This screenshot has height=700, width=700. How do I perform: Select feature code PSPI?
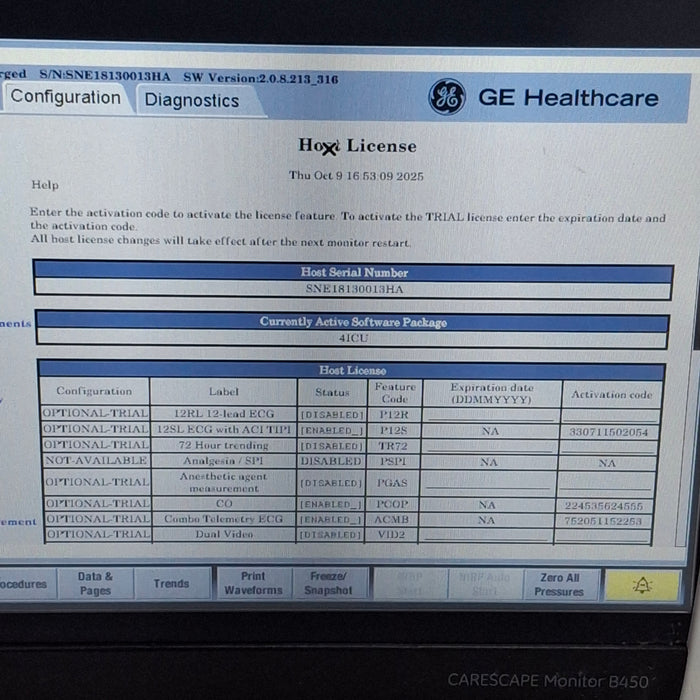393,461
